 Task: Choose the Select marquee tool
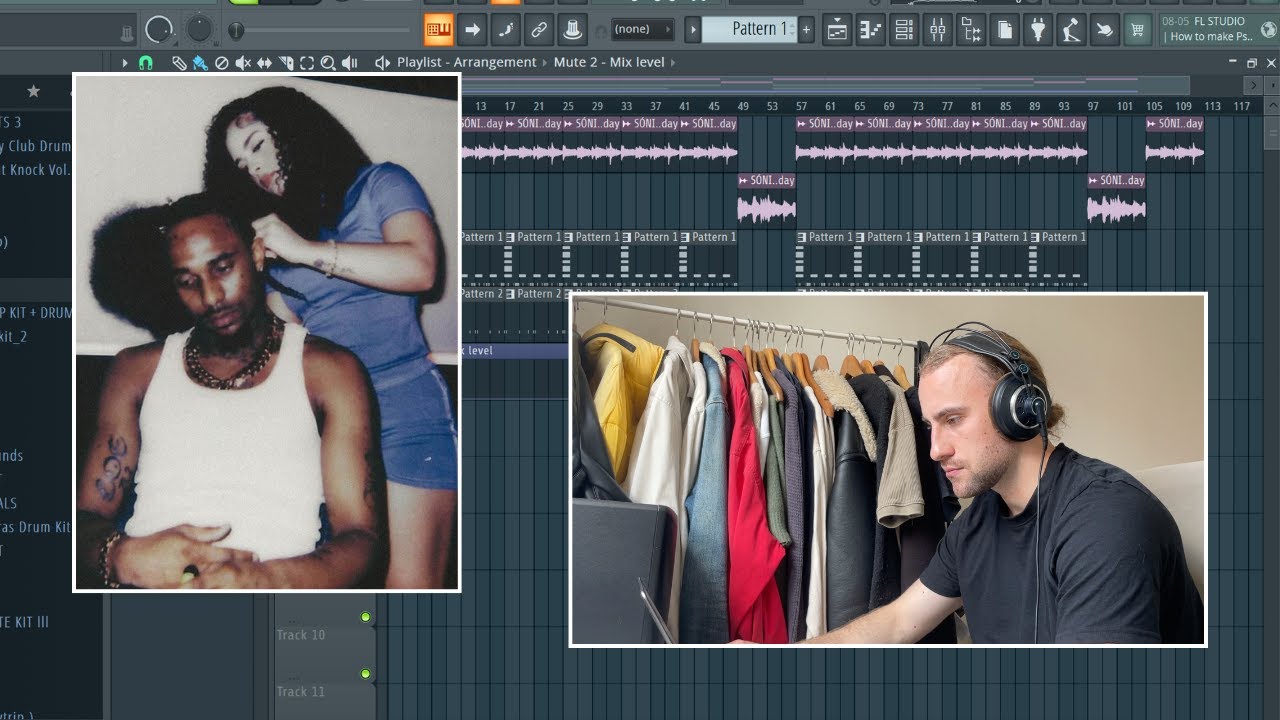(307, 63)
